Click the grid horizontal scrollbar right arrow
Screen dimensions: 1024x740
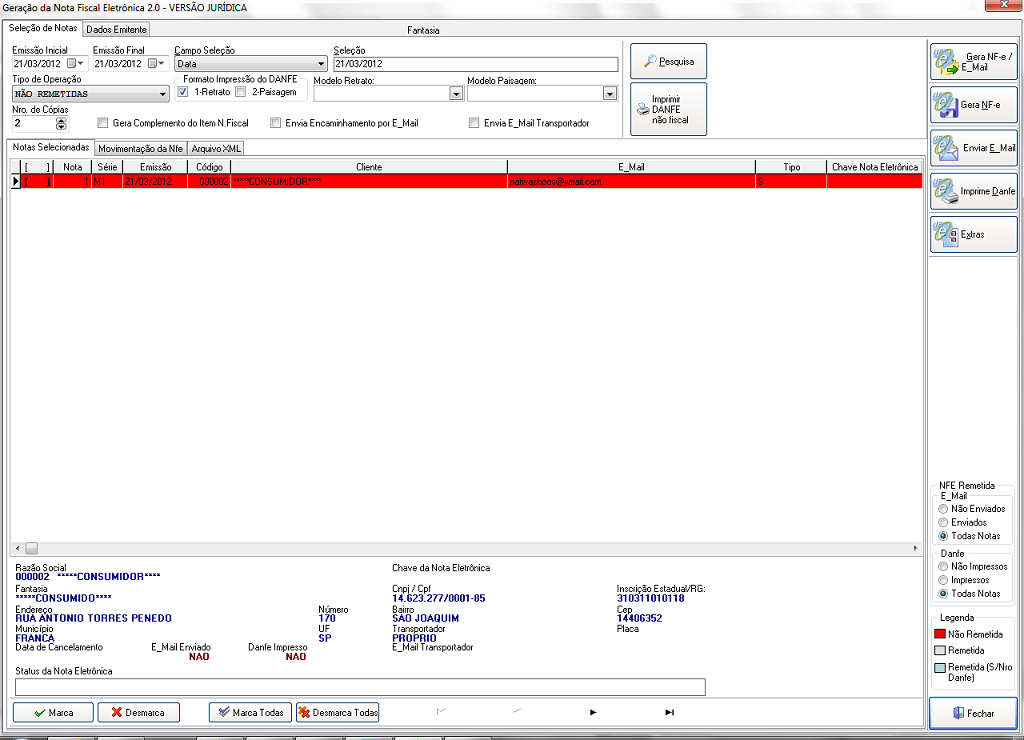(915, 549)
